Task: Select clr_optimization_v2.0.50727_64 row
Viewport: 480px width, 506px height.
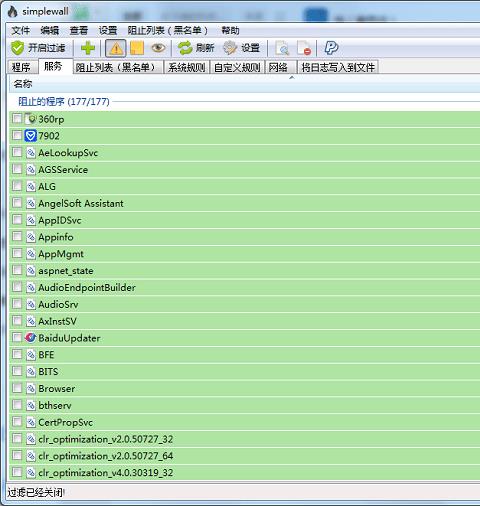Action: pyautogui.click(x=245, y=456)
